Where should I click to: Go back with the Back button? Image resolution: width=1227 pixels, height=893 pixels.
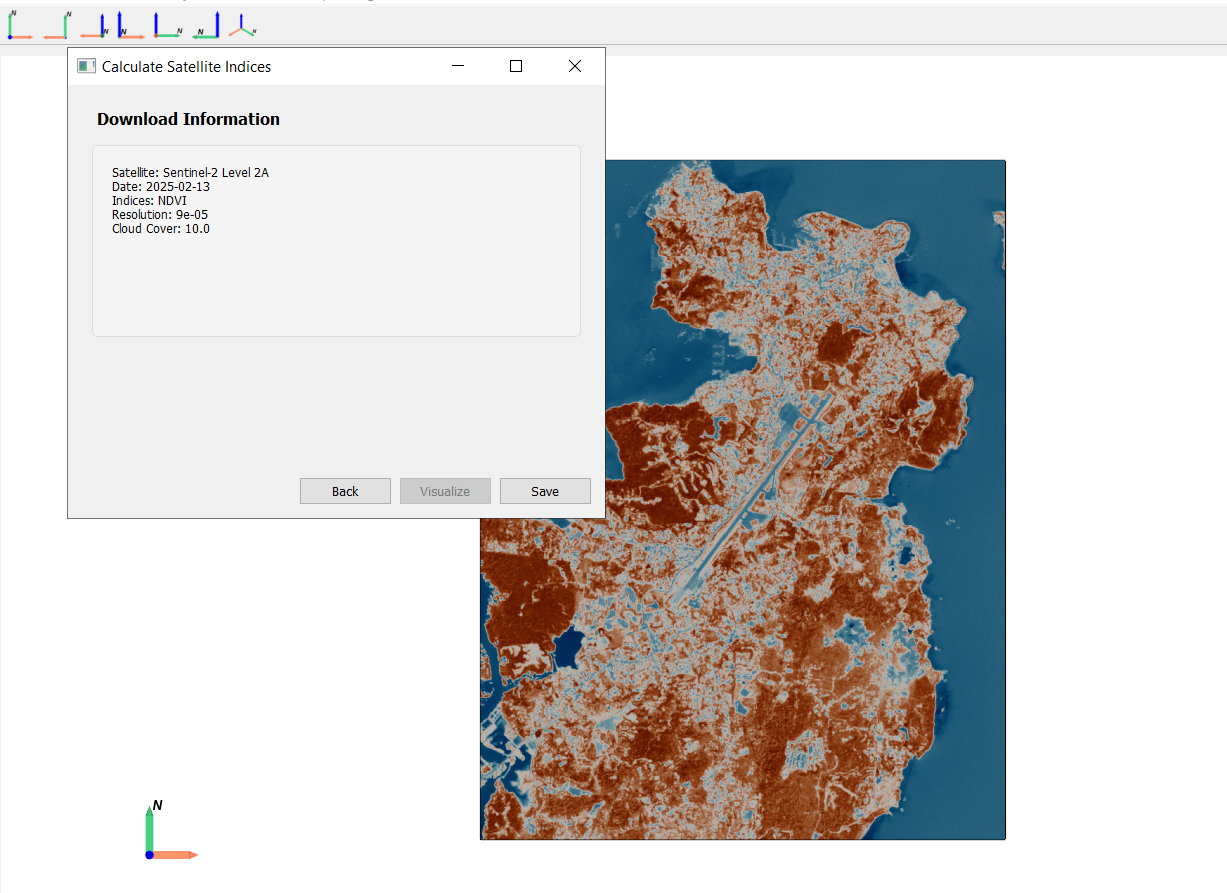coord(345,491)
